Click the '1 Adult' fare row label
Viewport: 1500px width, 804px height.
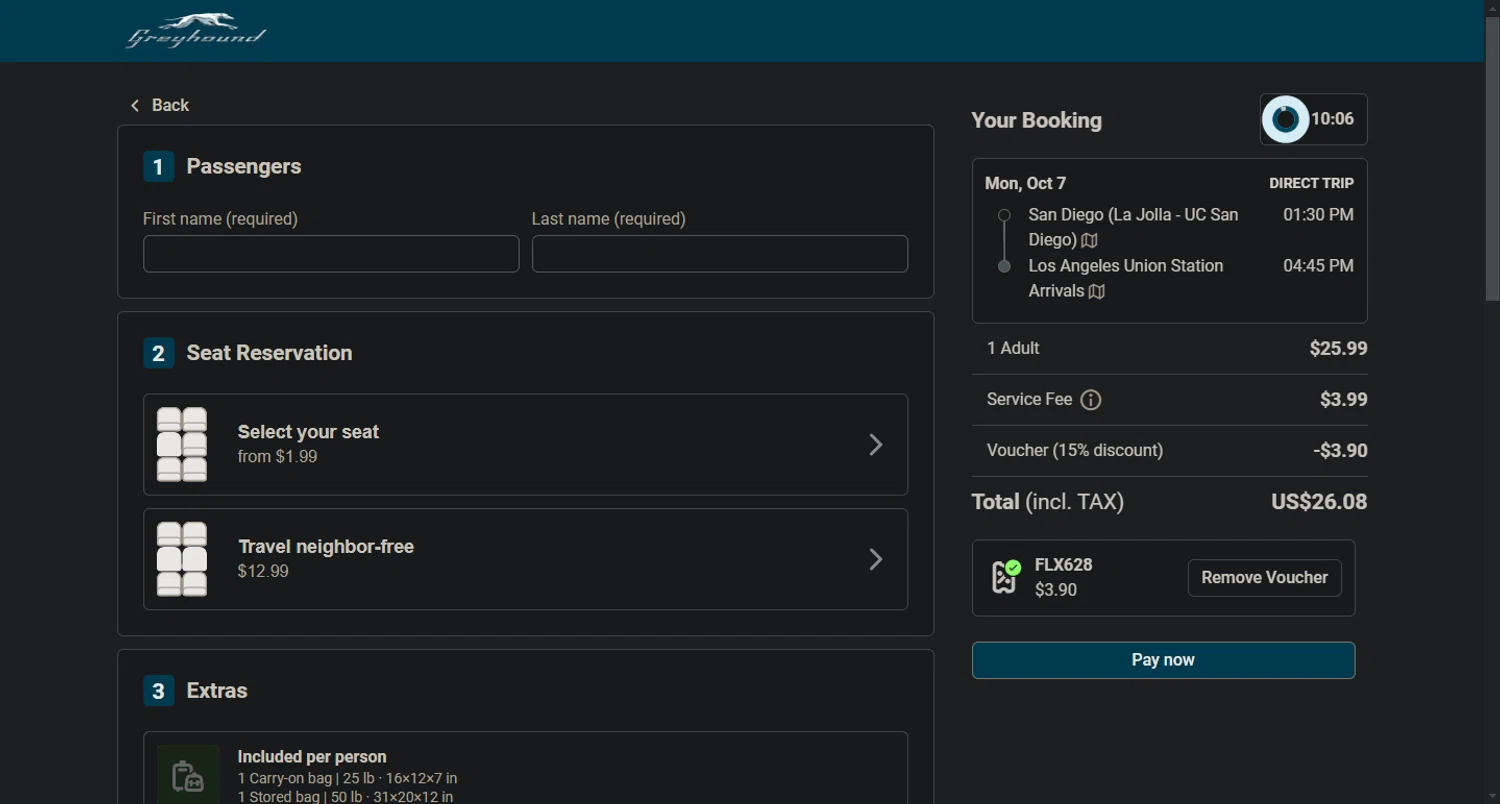1013,348
